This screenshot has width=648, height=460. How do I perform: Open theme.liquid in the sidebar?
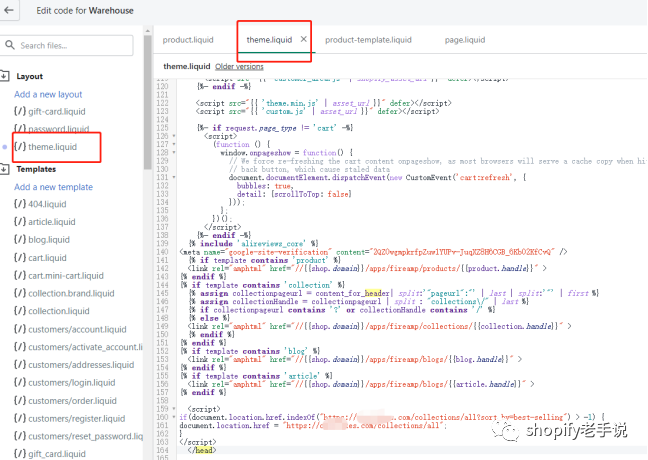(45, 147)
